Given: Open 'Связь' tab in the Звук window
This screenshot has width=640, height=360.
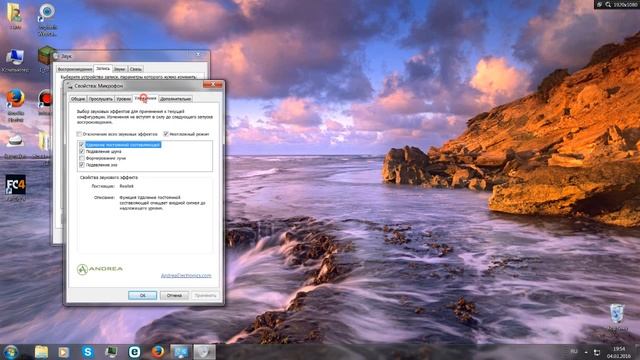Looking at the screenshot, I should 136,69.
